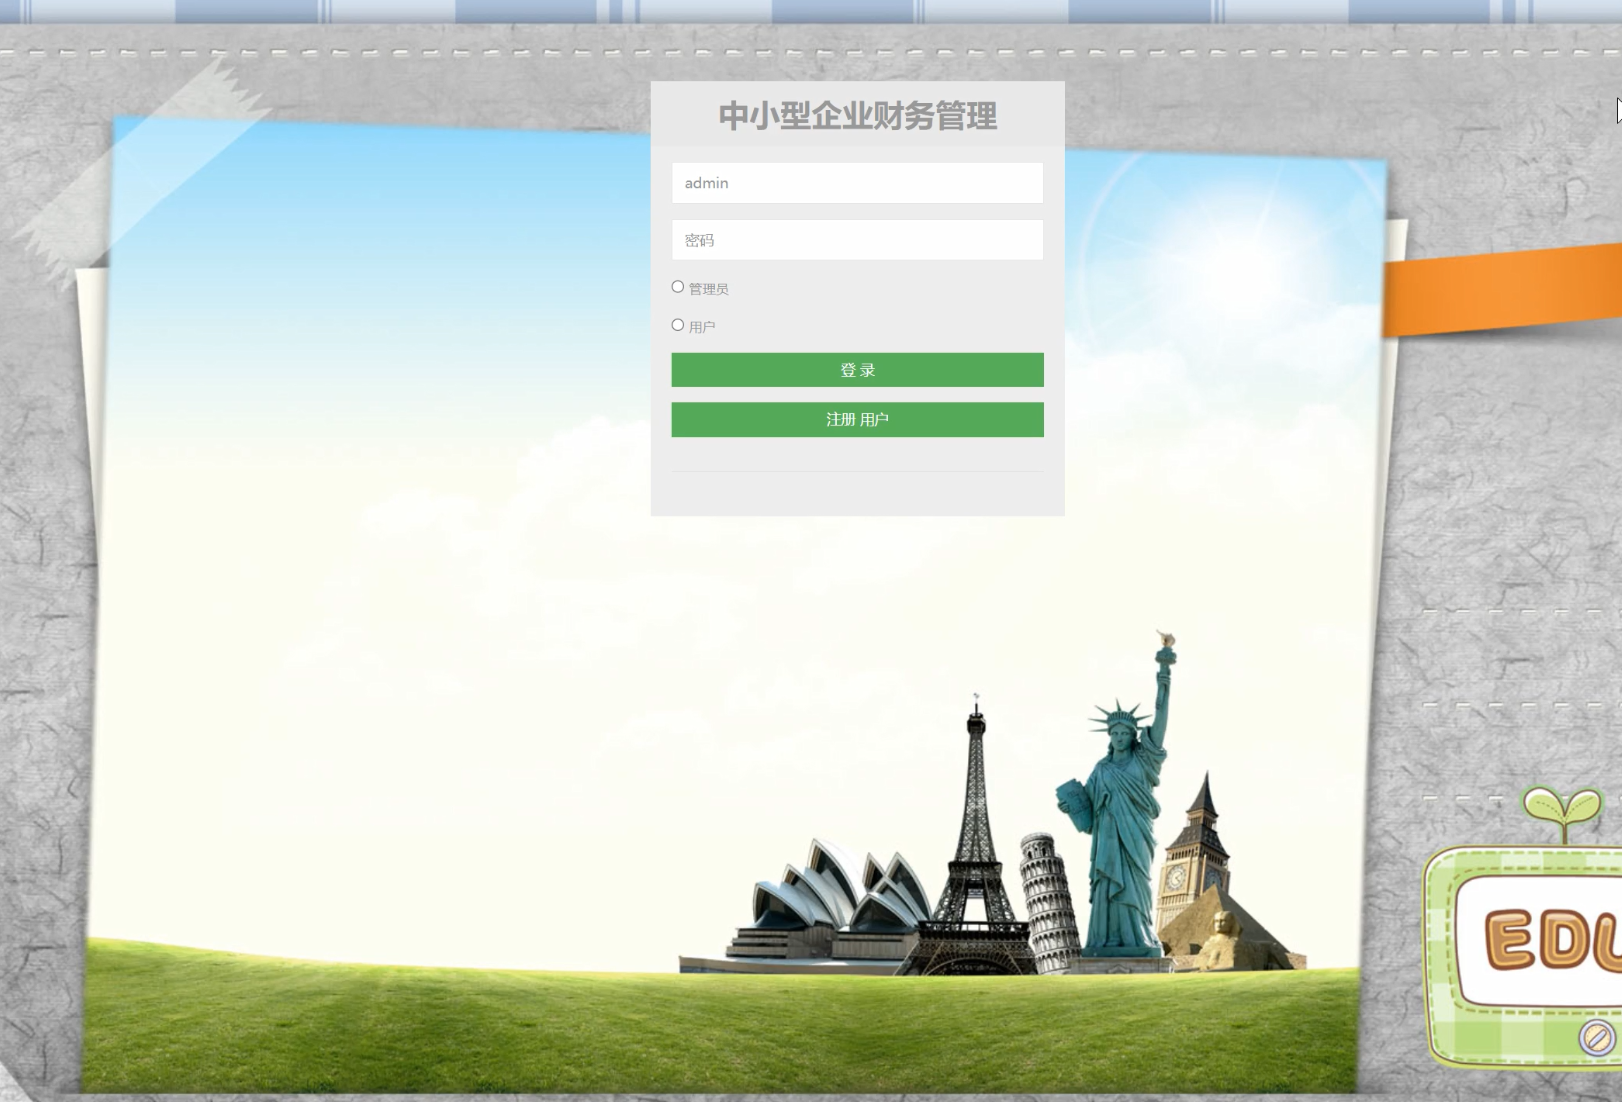Click the green 登录 login button
The image size is (1622, 1102).
857,370
